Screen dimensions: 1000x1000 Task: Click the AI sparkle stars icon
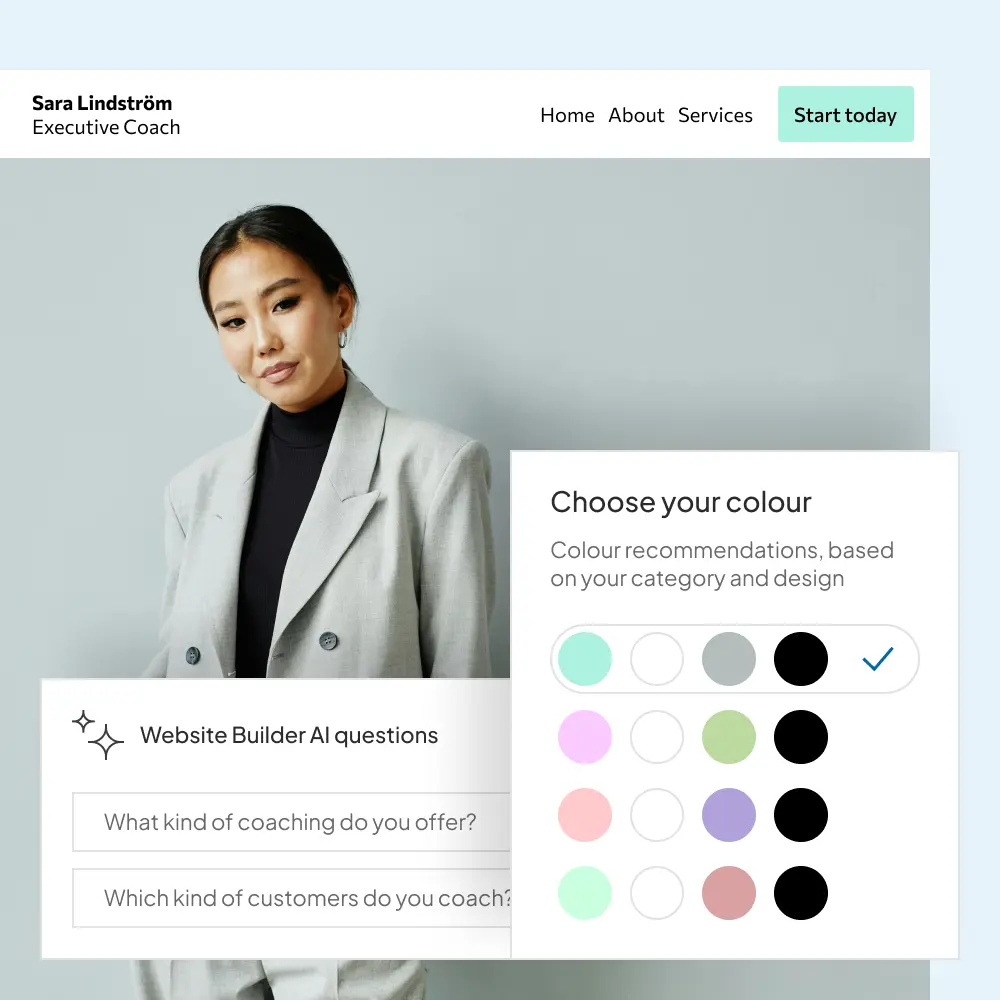click(x=98, y=735)
